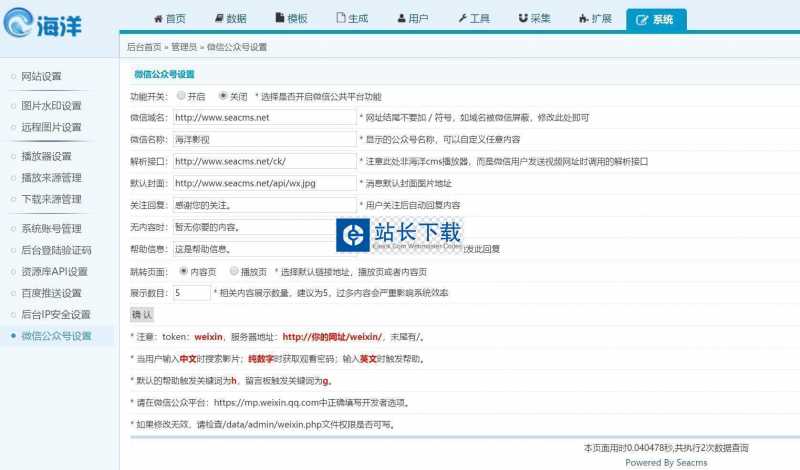800x470 pixels.
Task: Select the 关闭 function switch radio
Action: [x=223, y=96]
